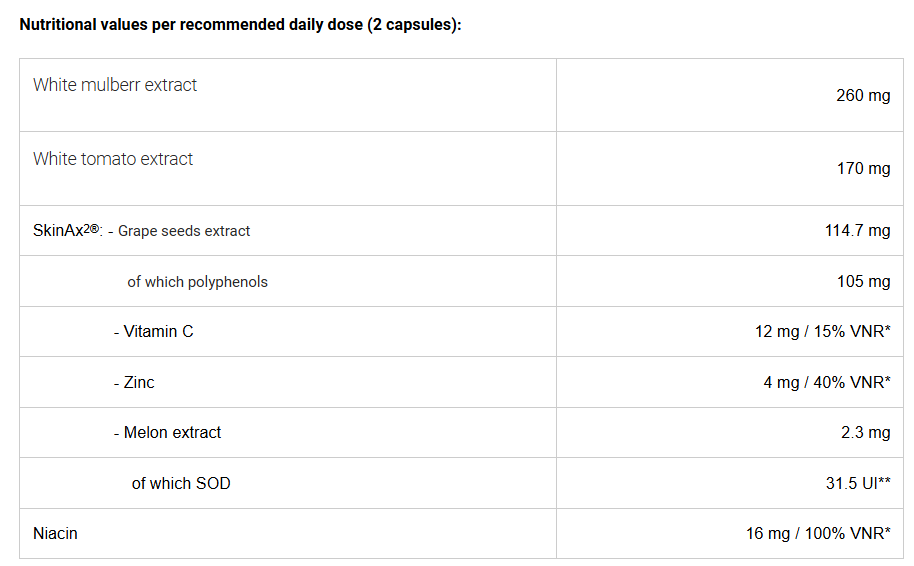Click the 31.5 UI value

point(858,483)
